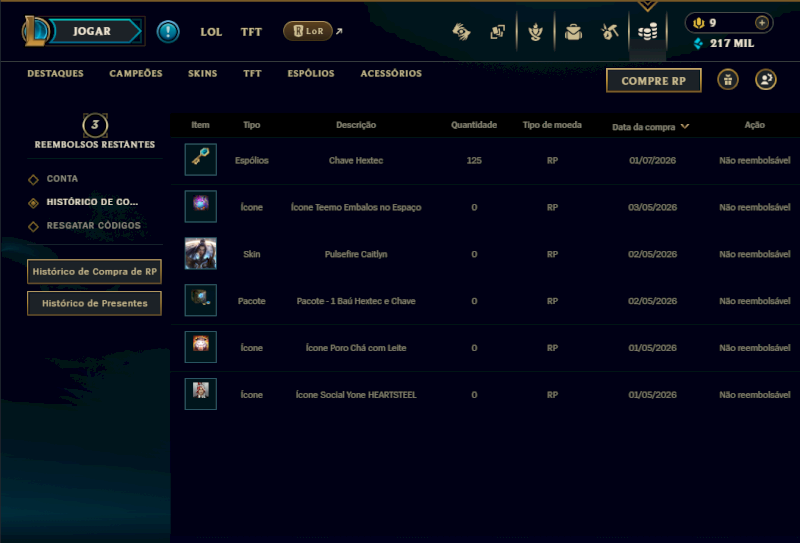Screen dimensions: 800x543
Task: Click the Compre RP button
Action: [x=654, y=81]
